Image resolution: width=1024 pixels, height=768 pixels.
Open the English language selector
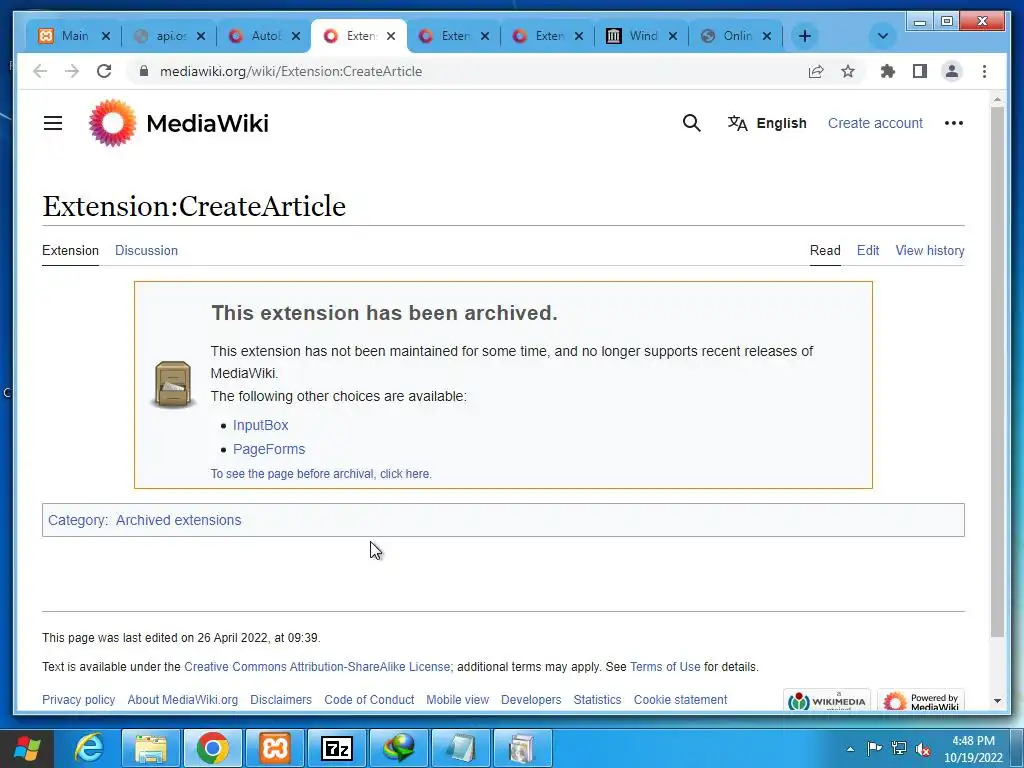[x=767, y=123]
